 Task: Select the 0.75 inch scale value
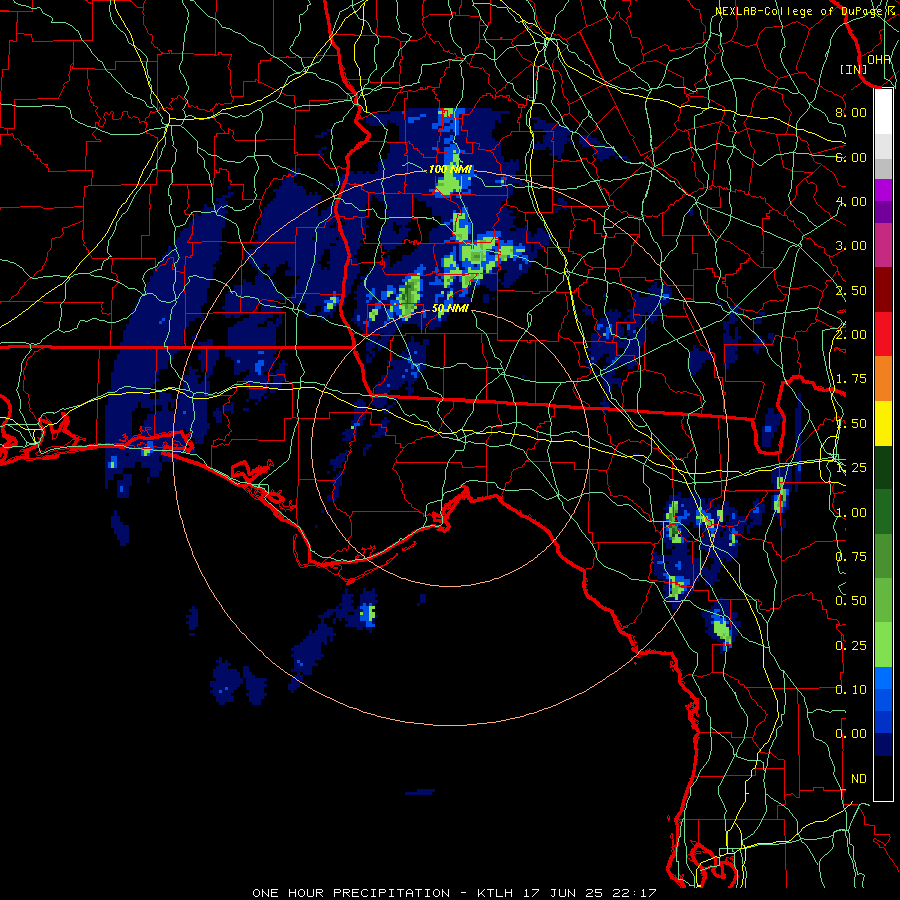(x=851, y=557)
